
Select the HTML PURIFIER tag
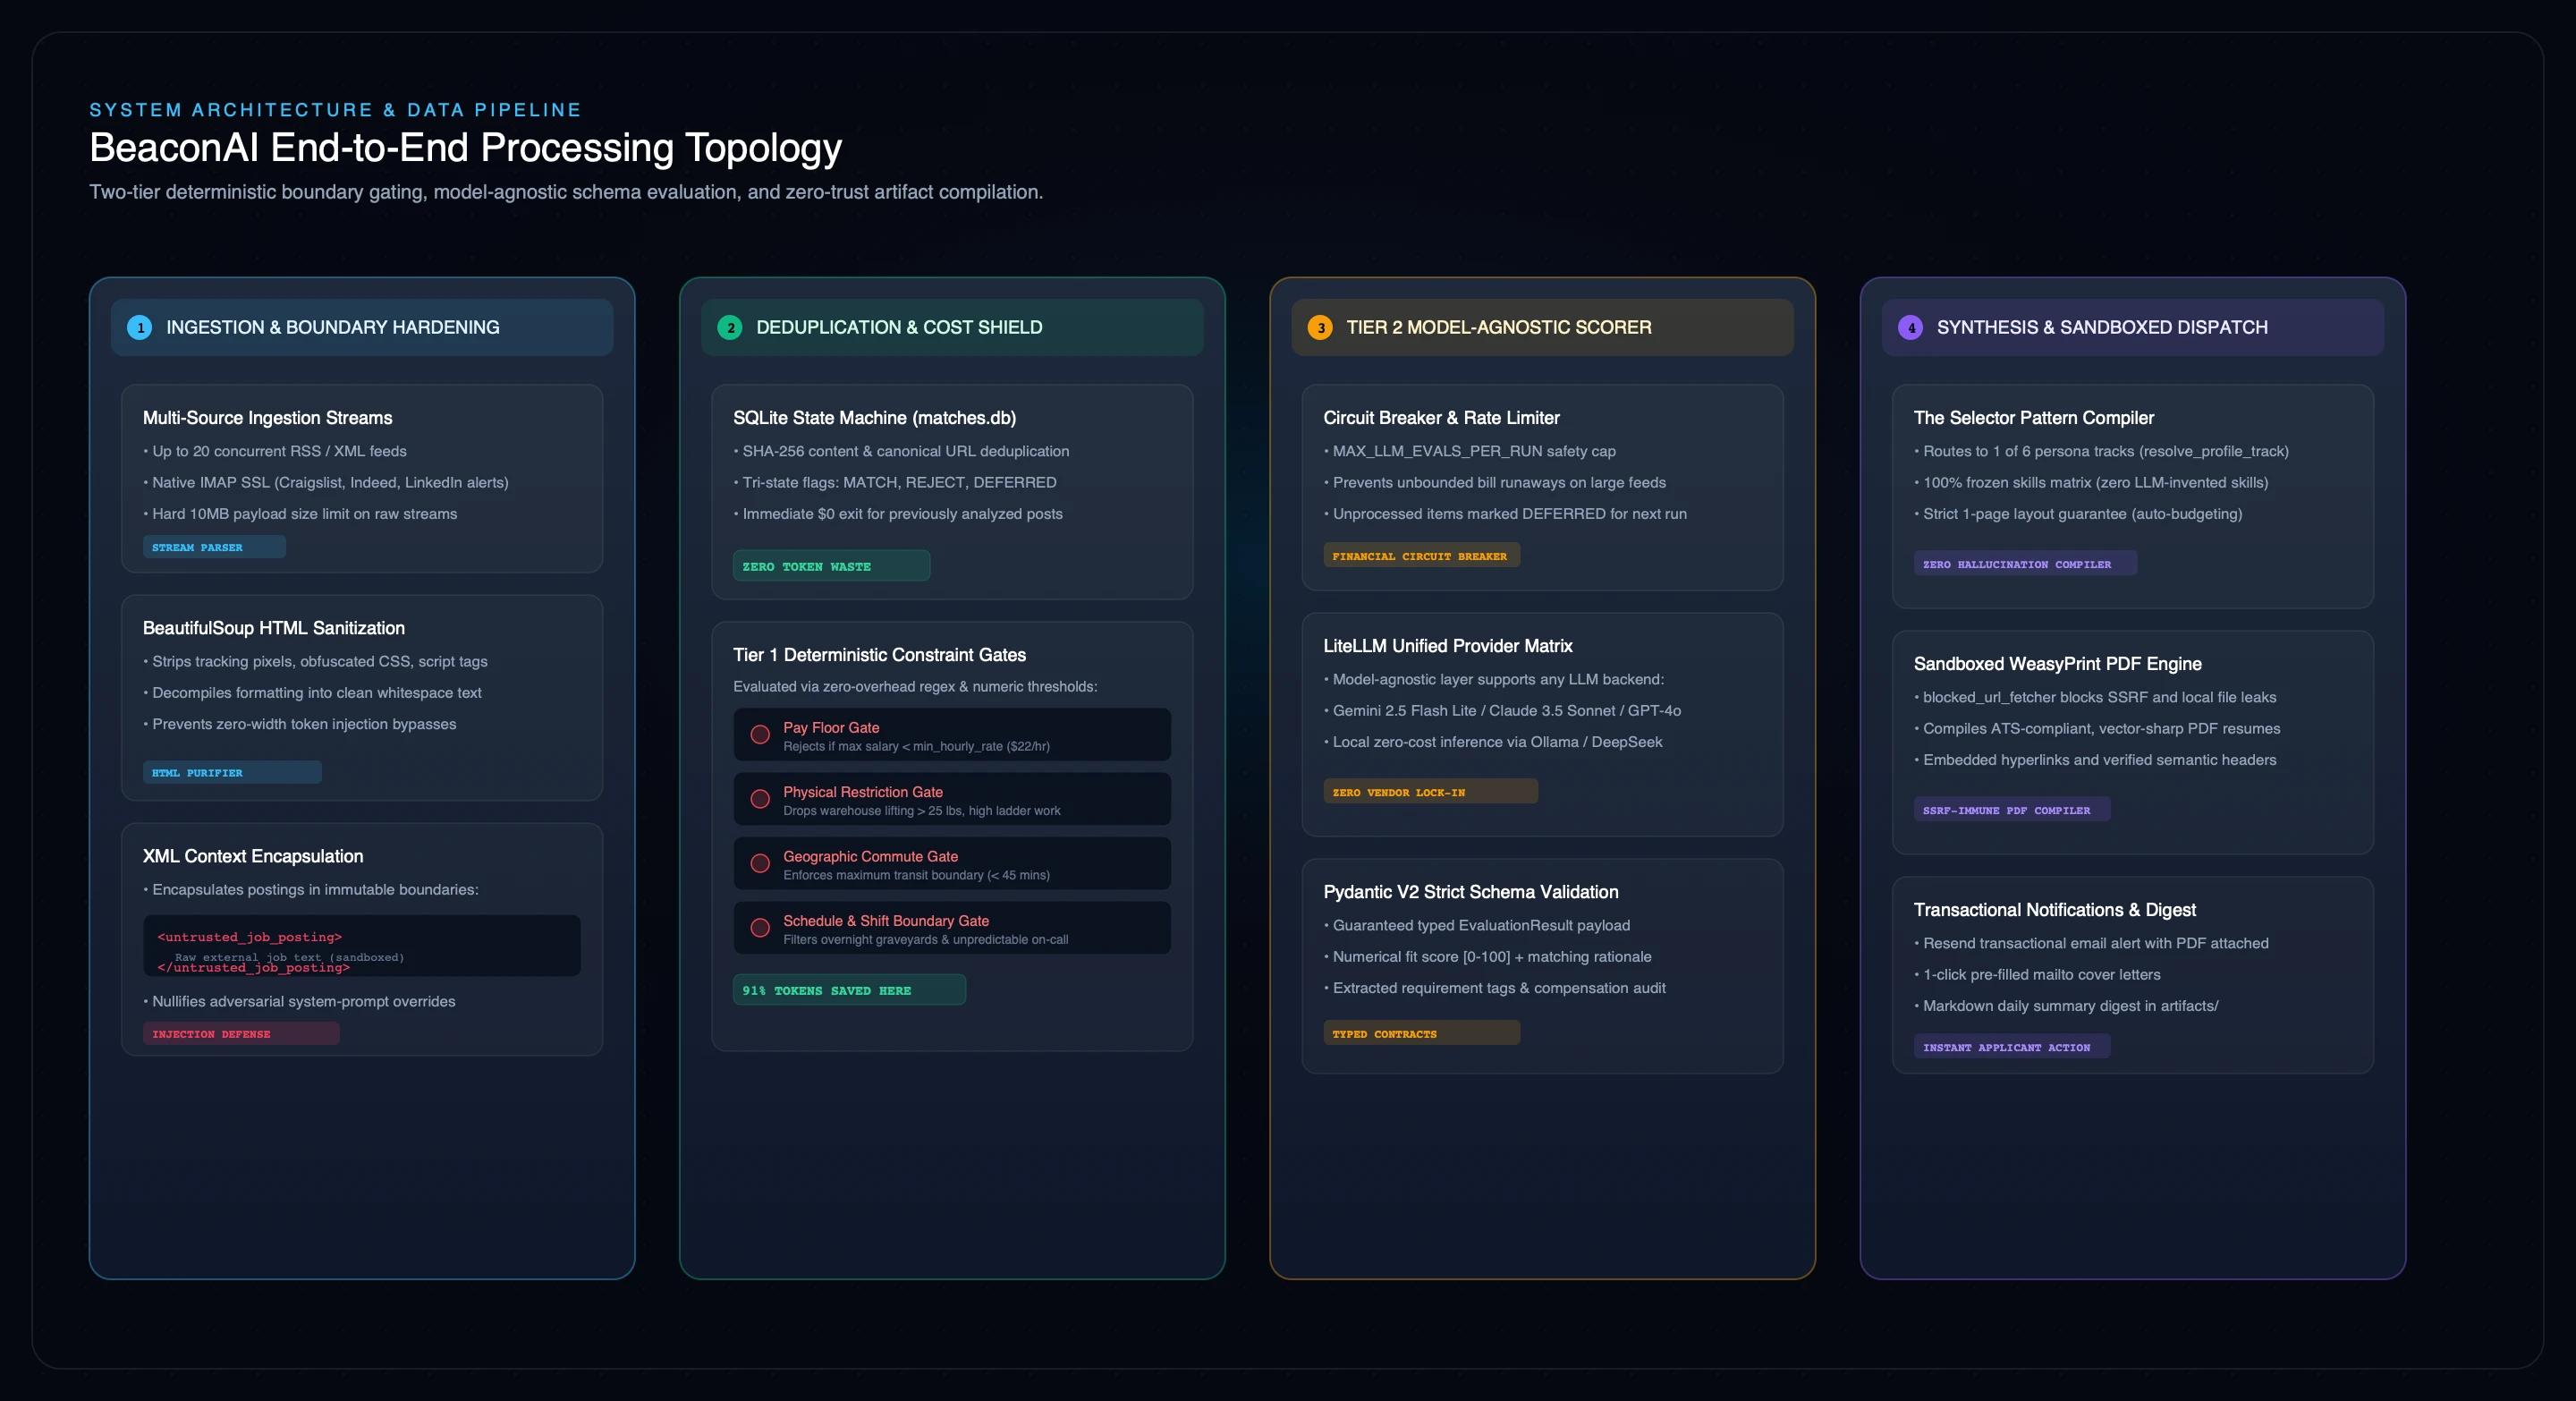pyautogui.click(x=232, y=772)
